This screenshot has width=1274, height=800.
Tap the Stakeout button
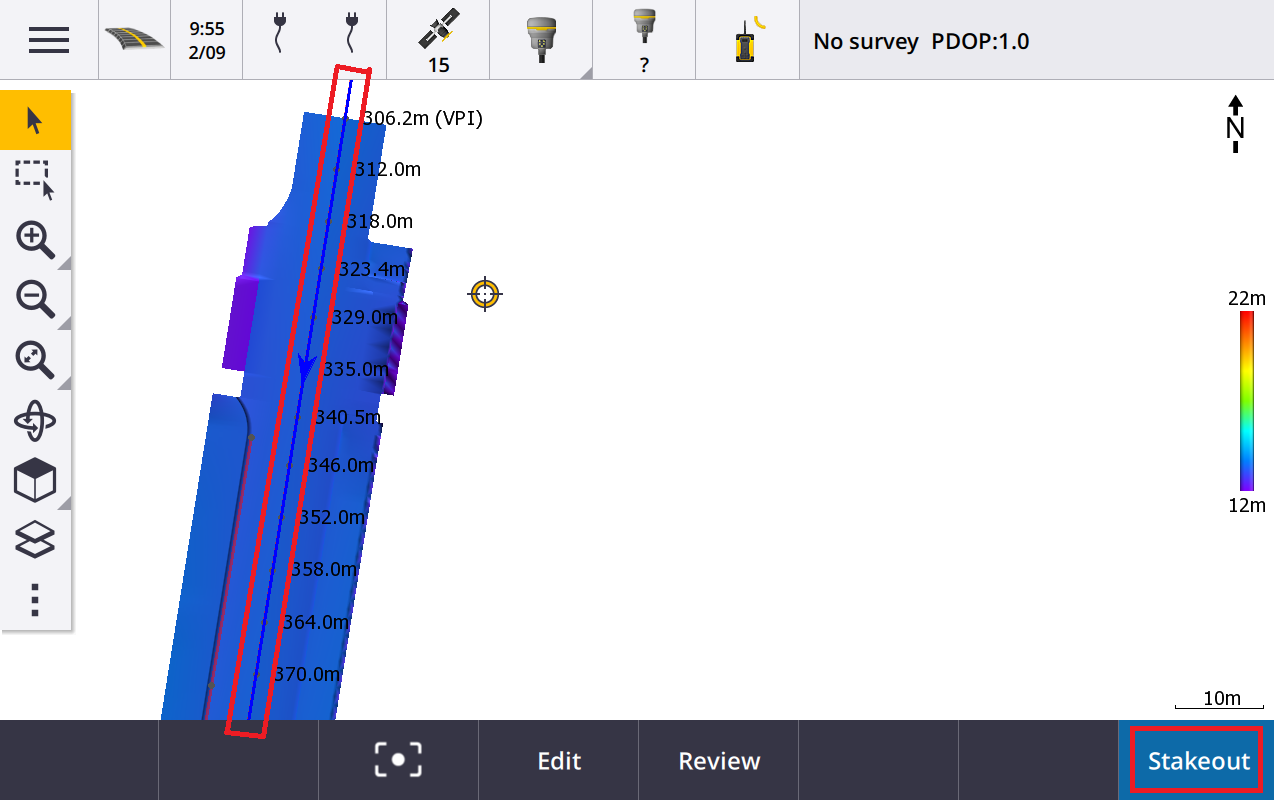[1198, 760]
